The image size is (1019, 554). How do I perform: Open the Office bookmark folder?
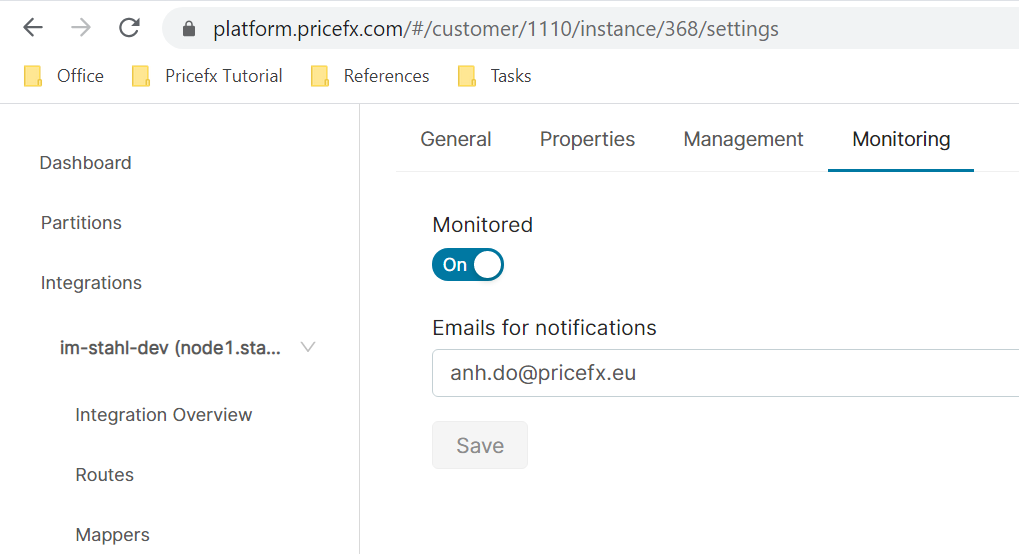tap(64, 76)
